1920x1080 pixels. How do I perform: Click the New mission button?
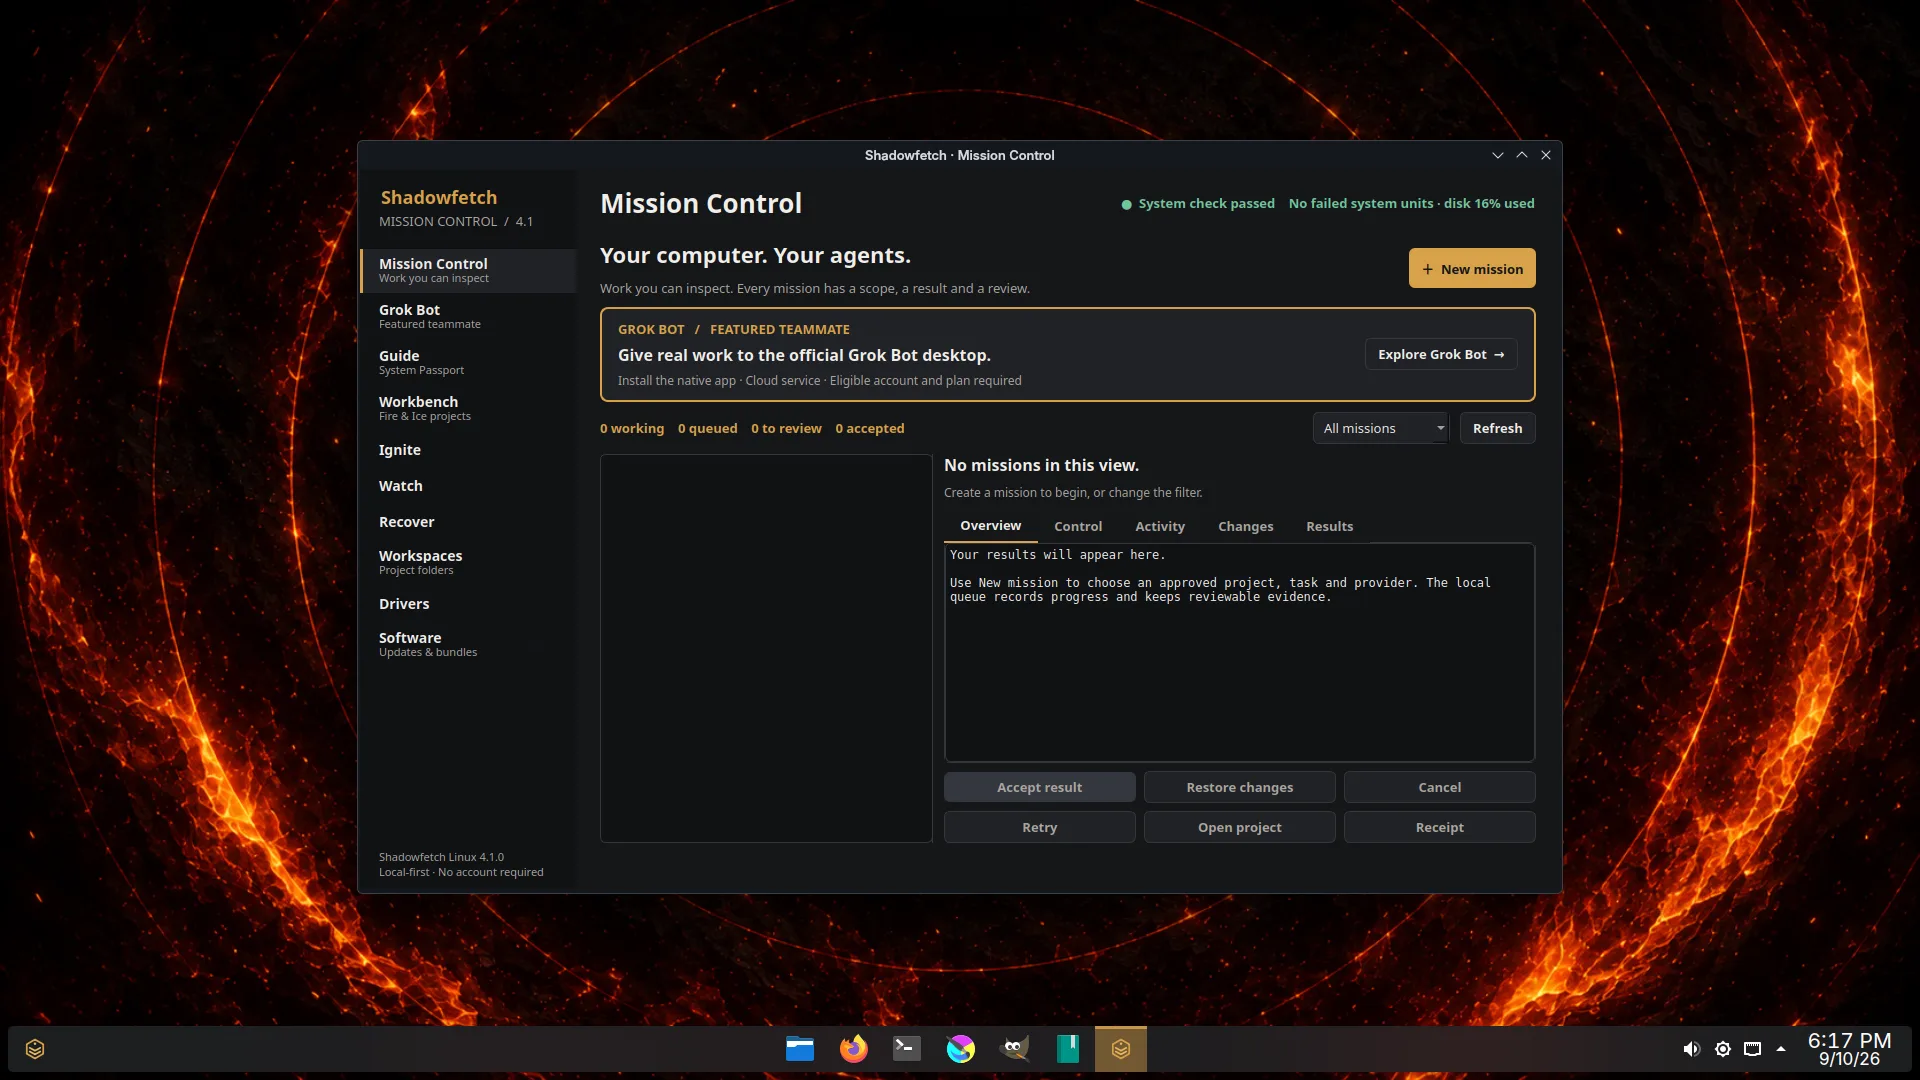1472,269
